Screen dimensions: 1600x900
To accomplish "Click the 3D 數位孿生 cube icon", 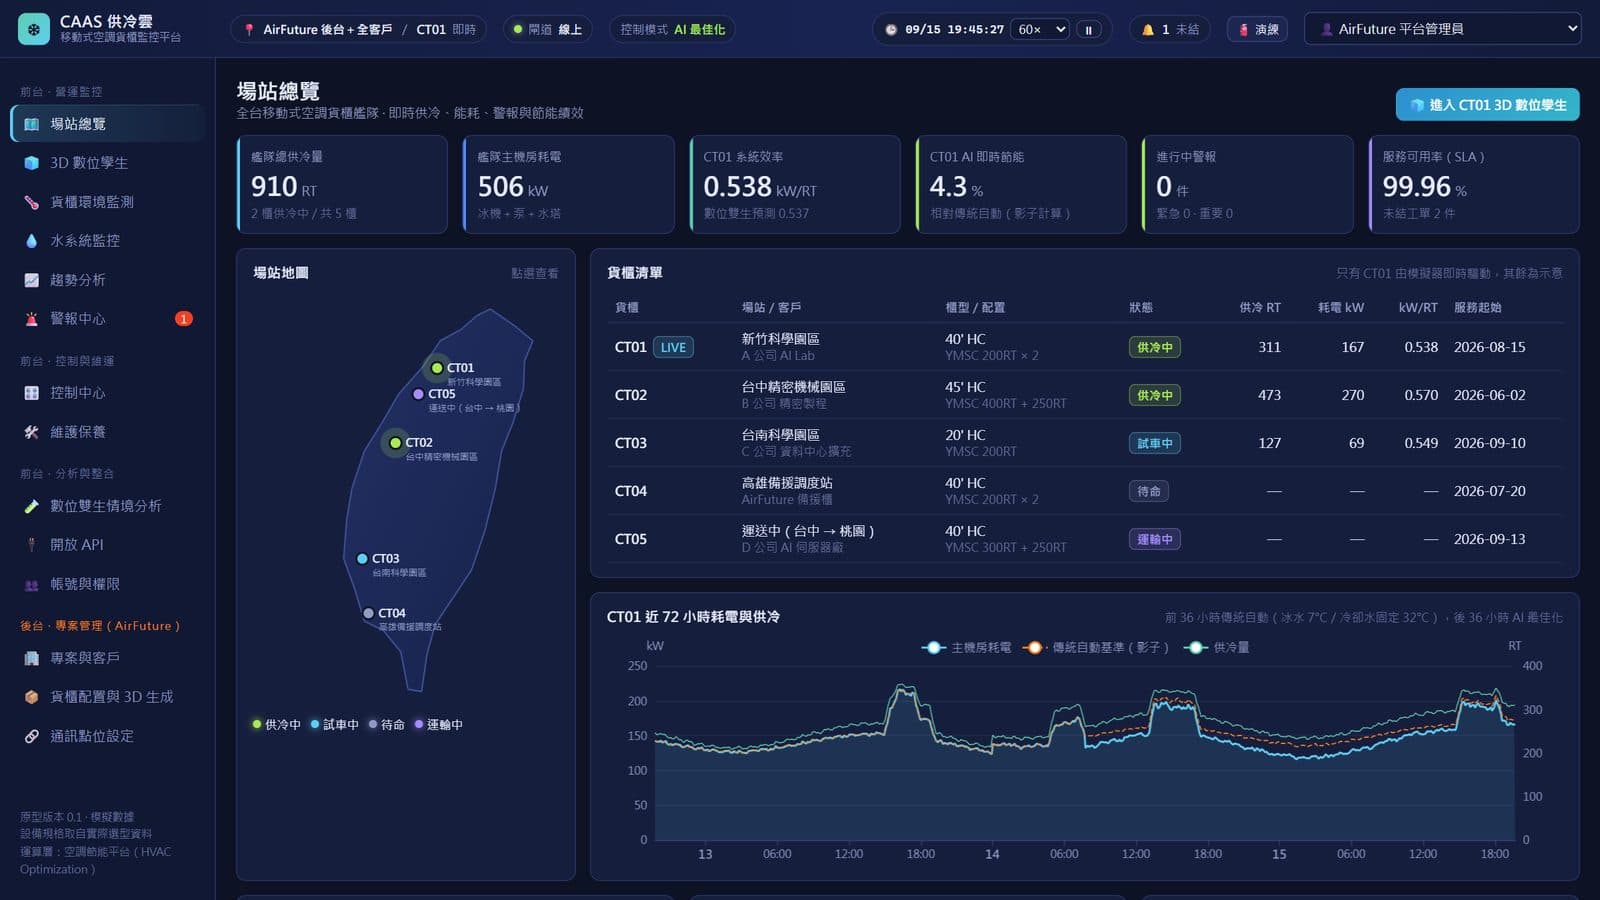I will tap(31, 163).
